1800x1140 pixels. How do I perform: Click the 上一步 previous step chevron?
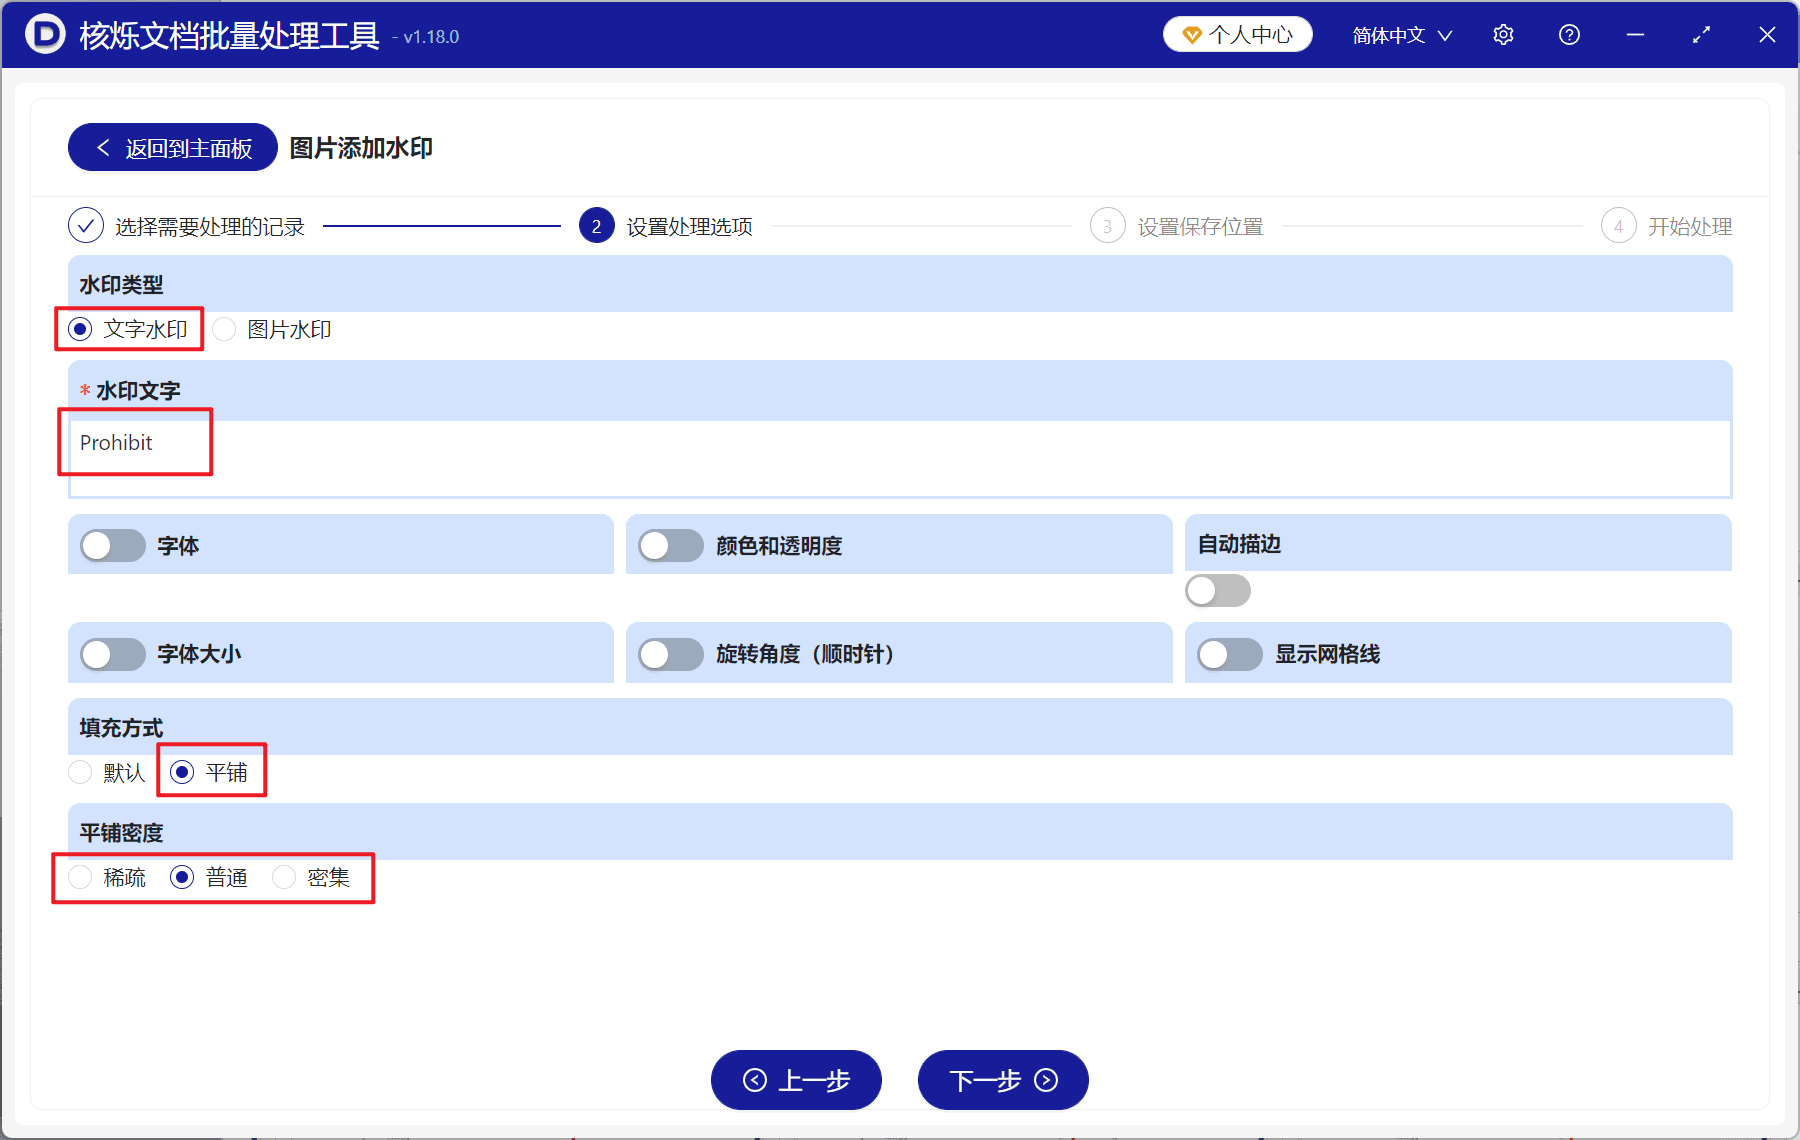755,1081
